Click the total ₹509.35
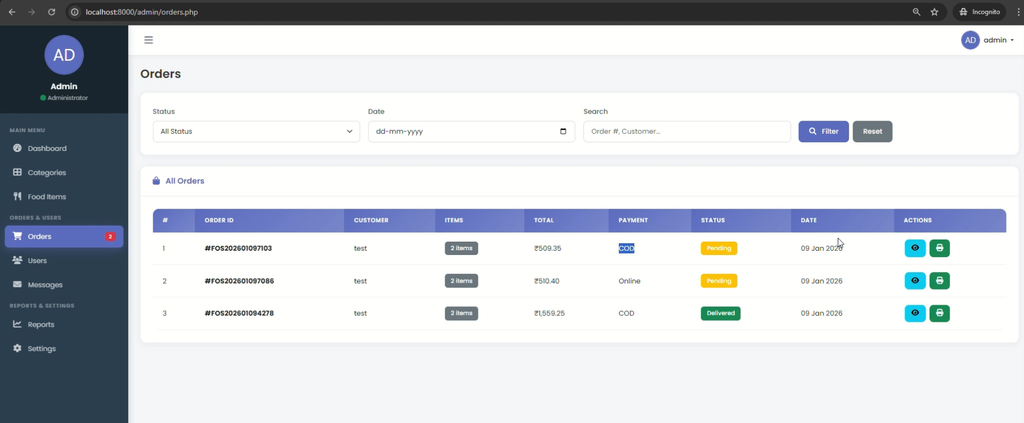Image resolution: width=1024 pixels, height=423 pixels. tap(547, 248)
